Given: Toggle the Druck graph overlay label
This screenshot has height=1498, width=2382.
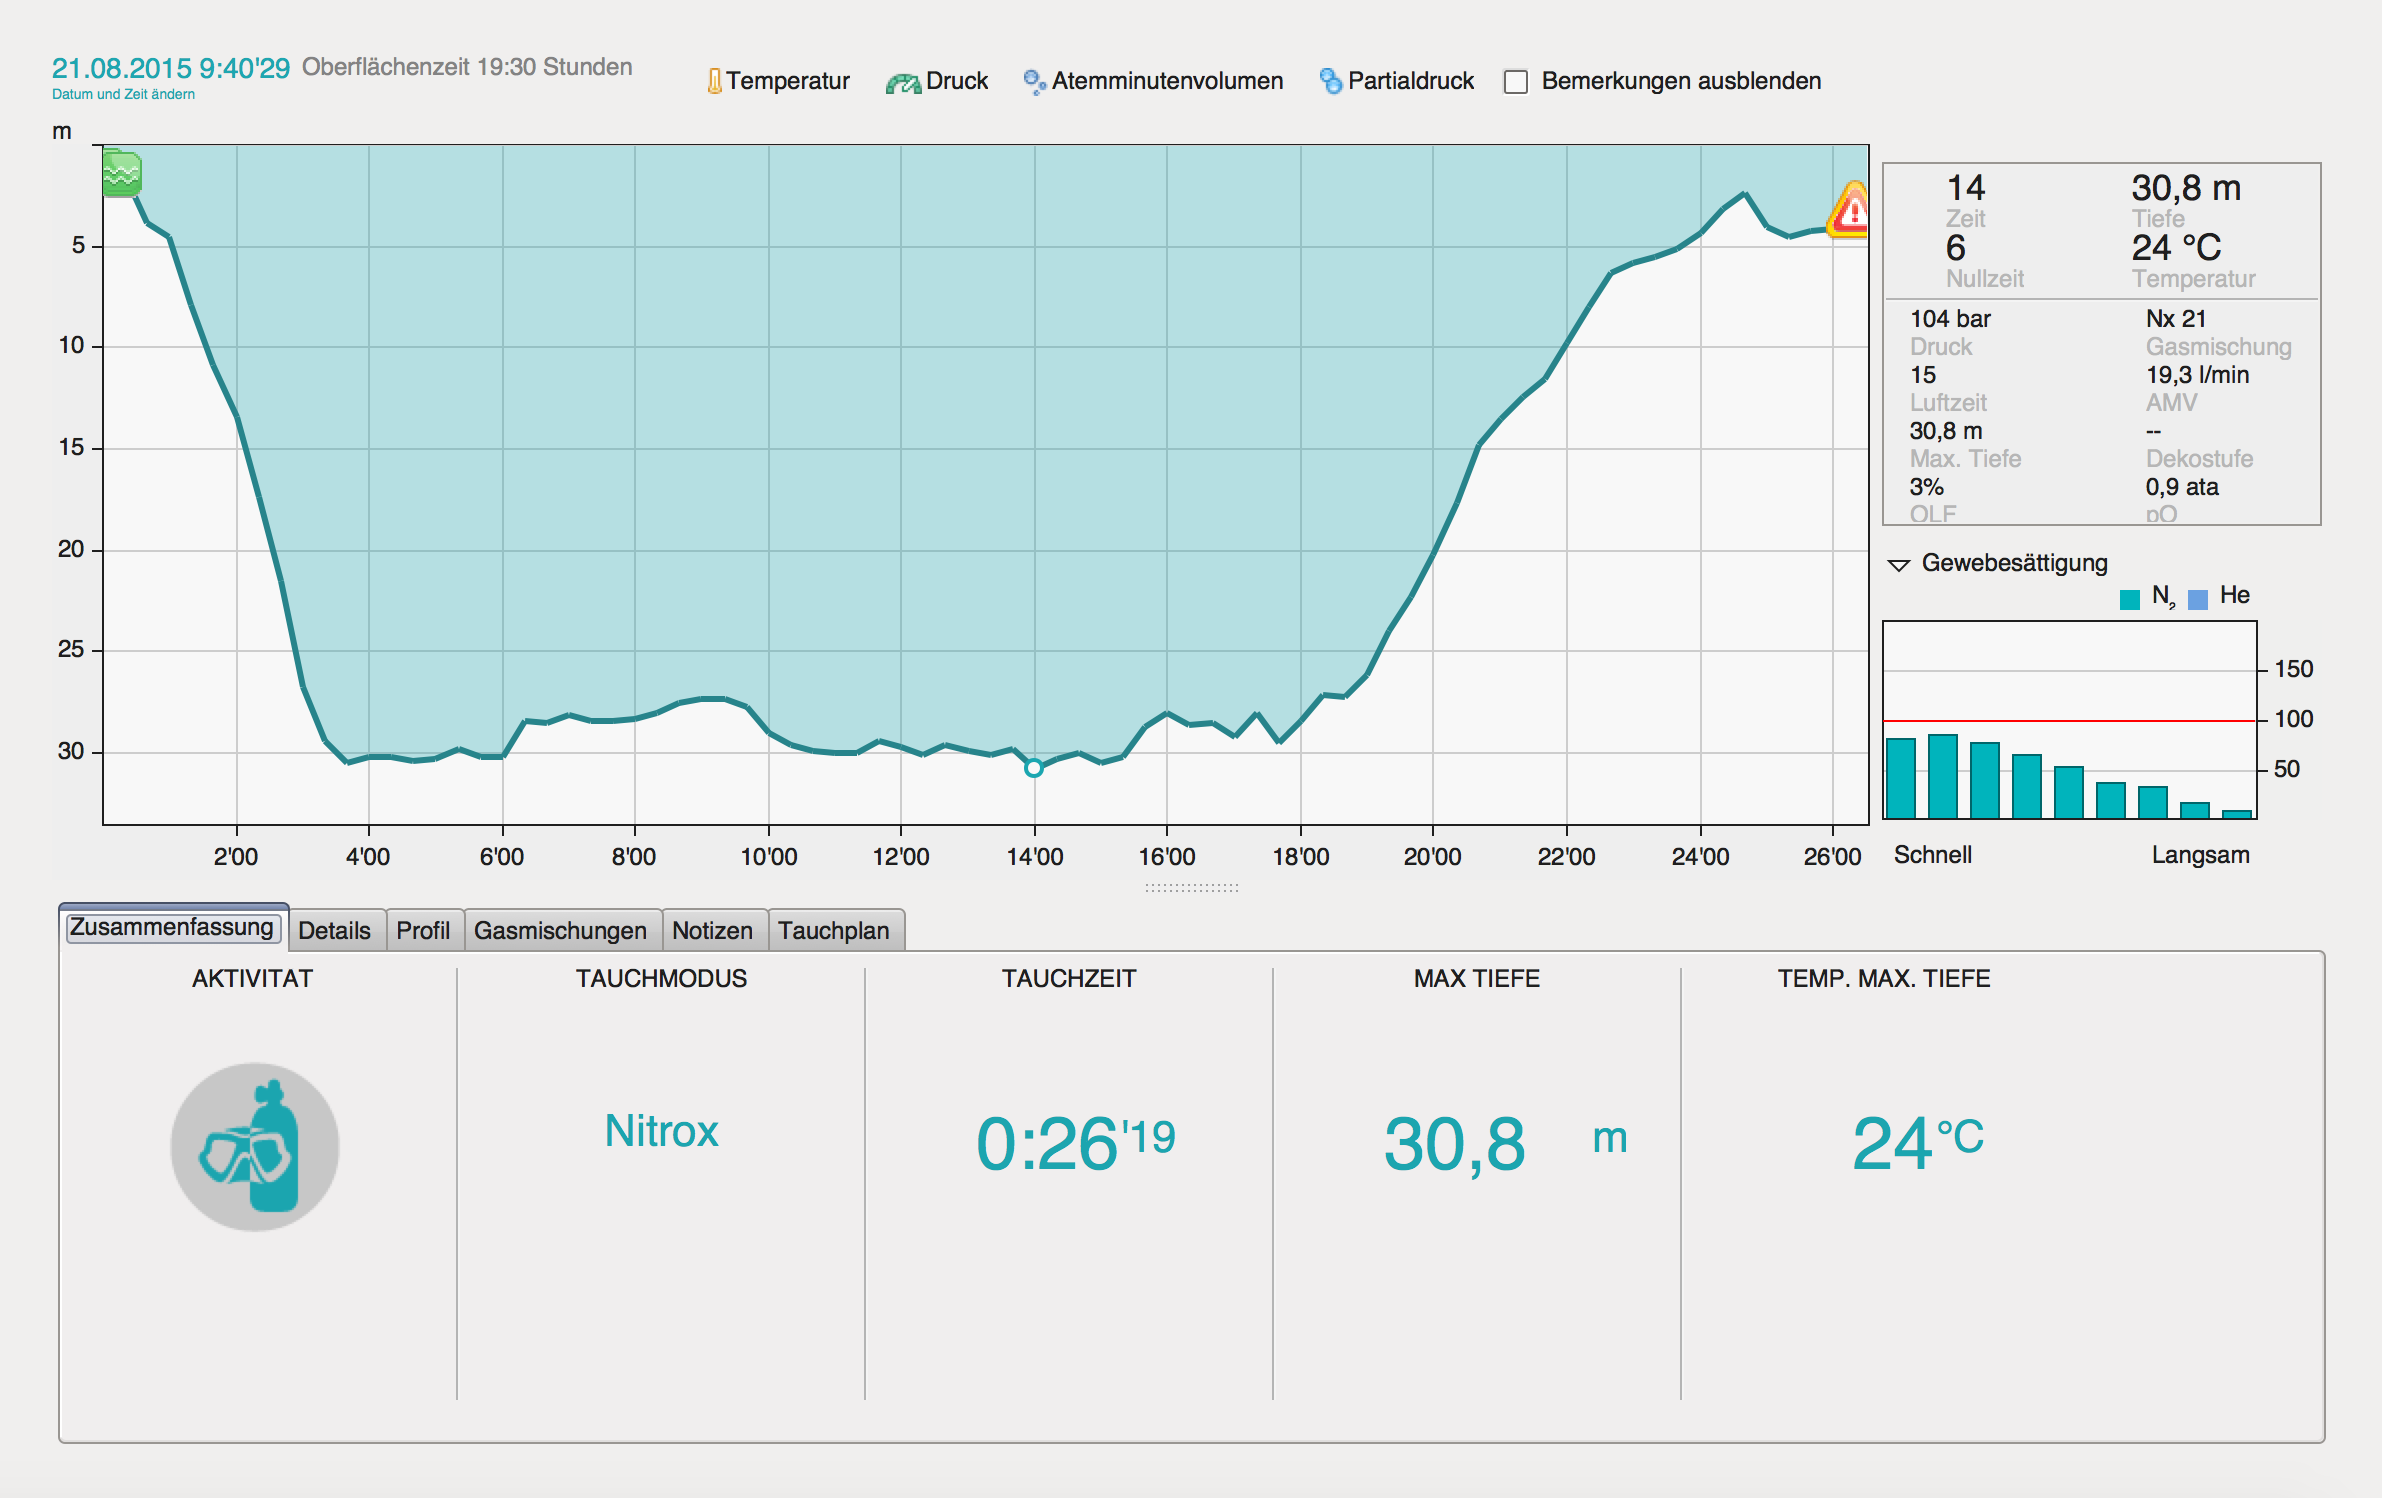Looking at the screenshot, I should [956, 81].
